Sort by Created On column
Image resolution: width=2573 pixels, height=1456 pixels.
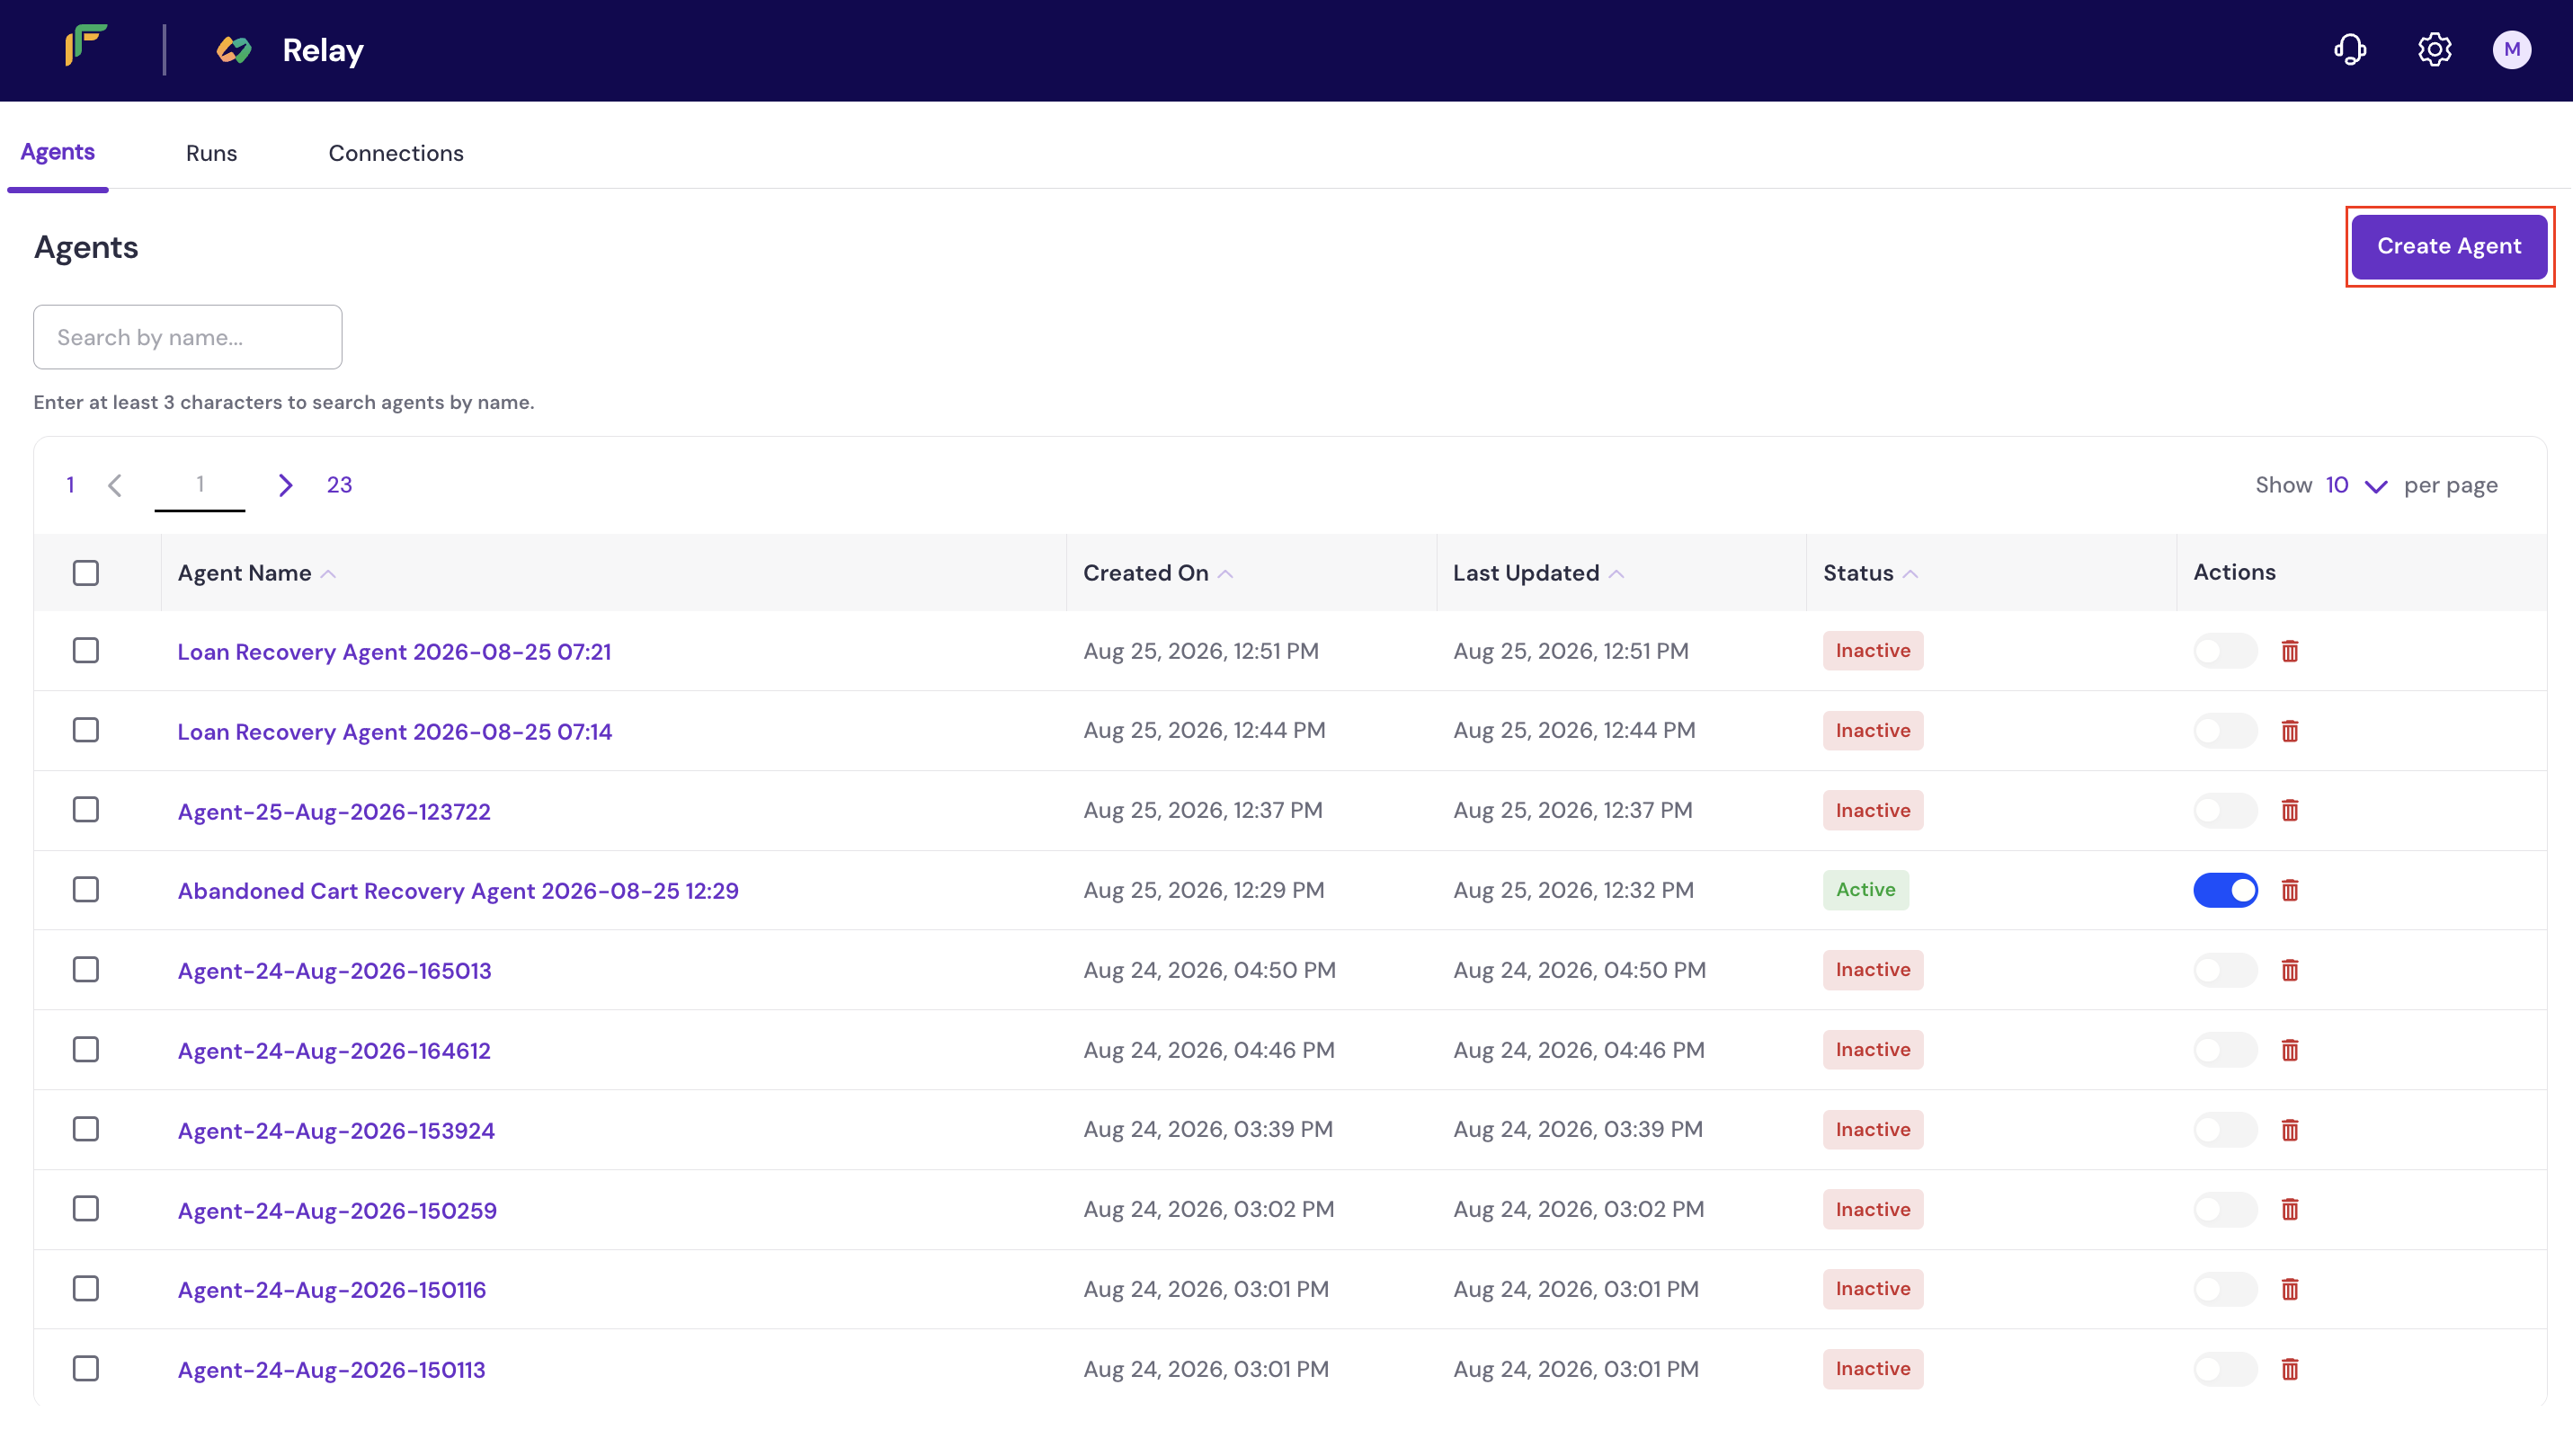coord(1157,573)
